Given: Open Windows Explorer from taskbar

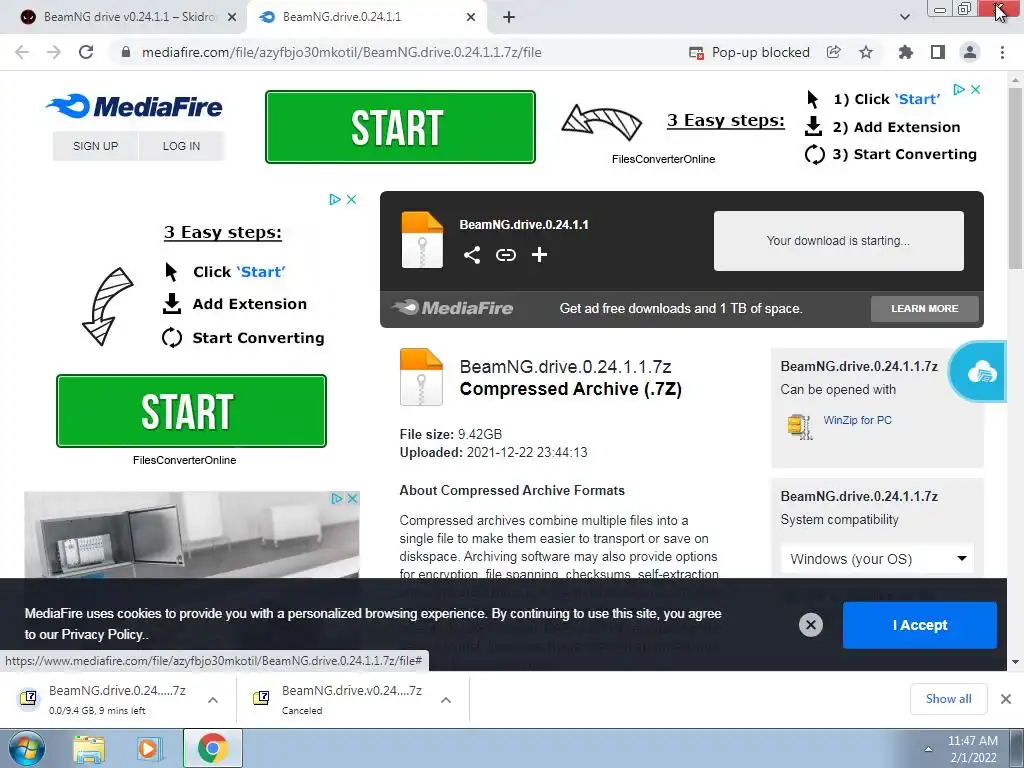Looking at the screenshot, I should click(88, 748).
